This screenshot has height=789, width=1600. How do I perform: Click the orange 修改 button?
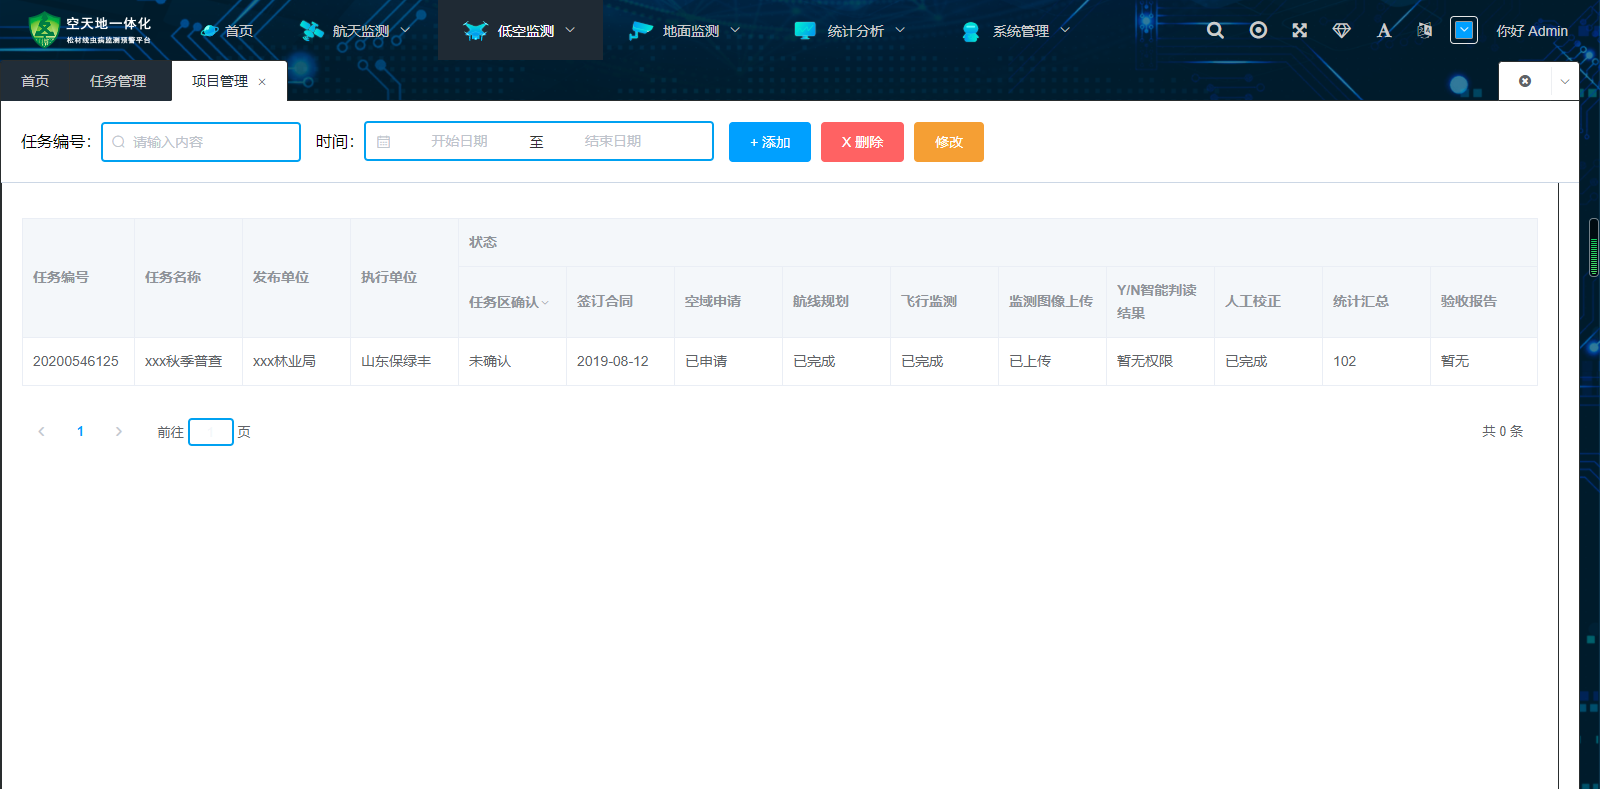pyautogui.click(x=948, y=142)
